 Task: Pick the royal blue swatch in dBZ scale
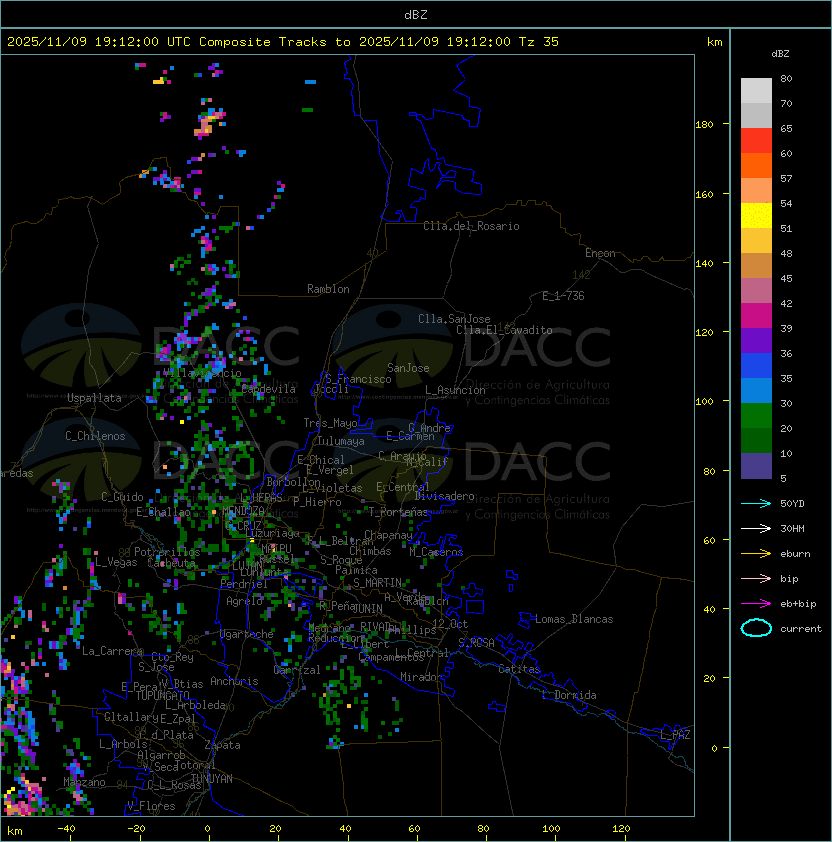tap(756, 366)
